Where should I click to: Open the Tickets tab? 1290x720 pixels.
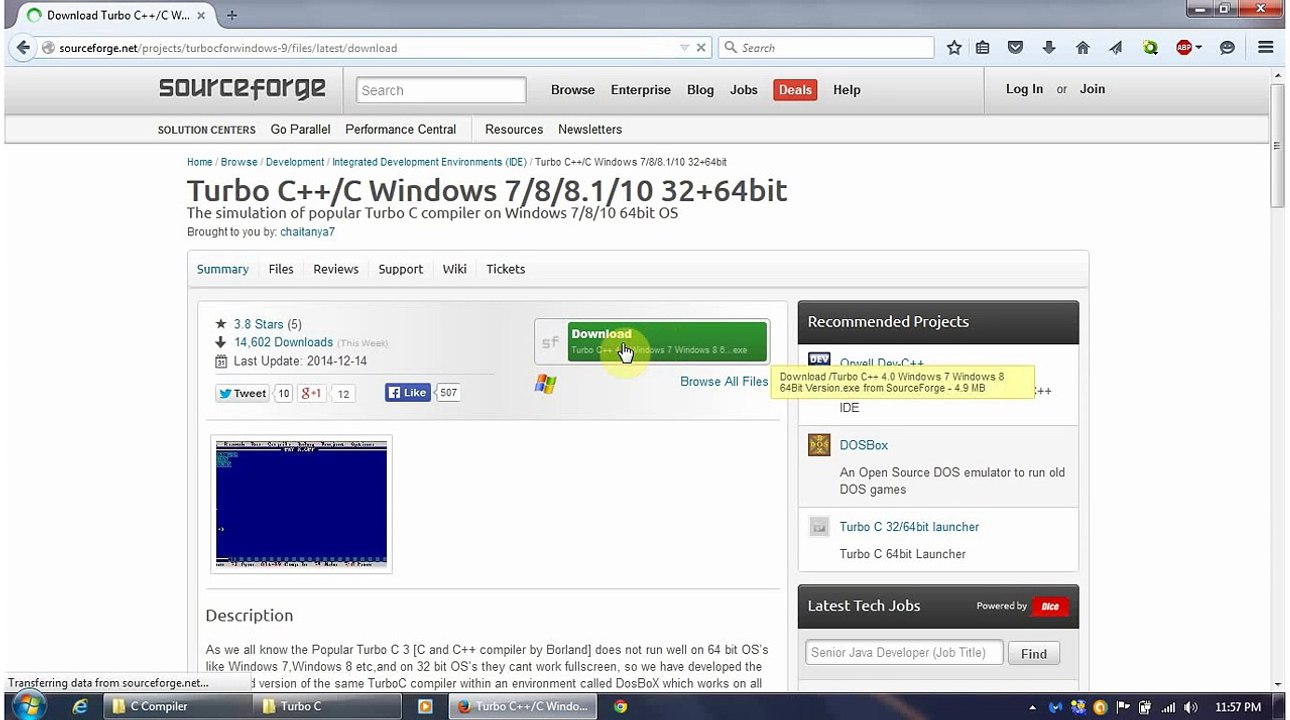click(x=506, y=269)
